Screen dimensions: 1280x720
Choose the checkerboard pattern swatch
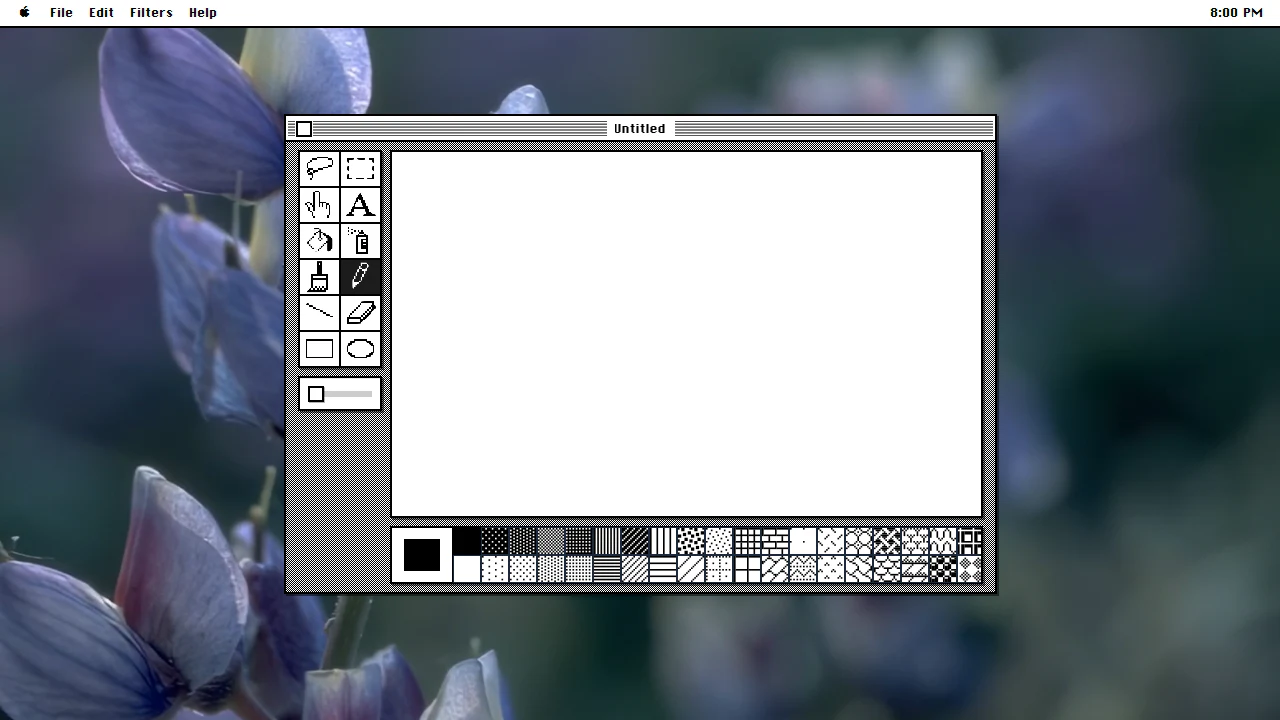click(x=943, y=569)
